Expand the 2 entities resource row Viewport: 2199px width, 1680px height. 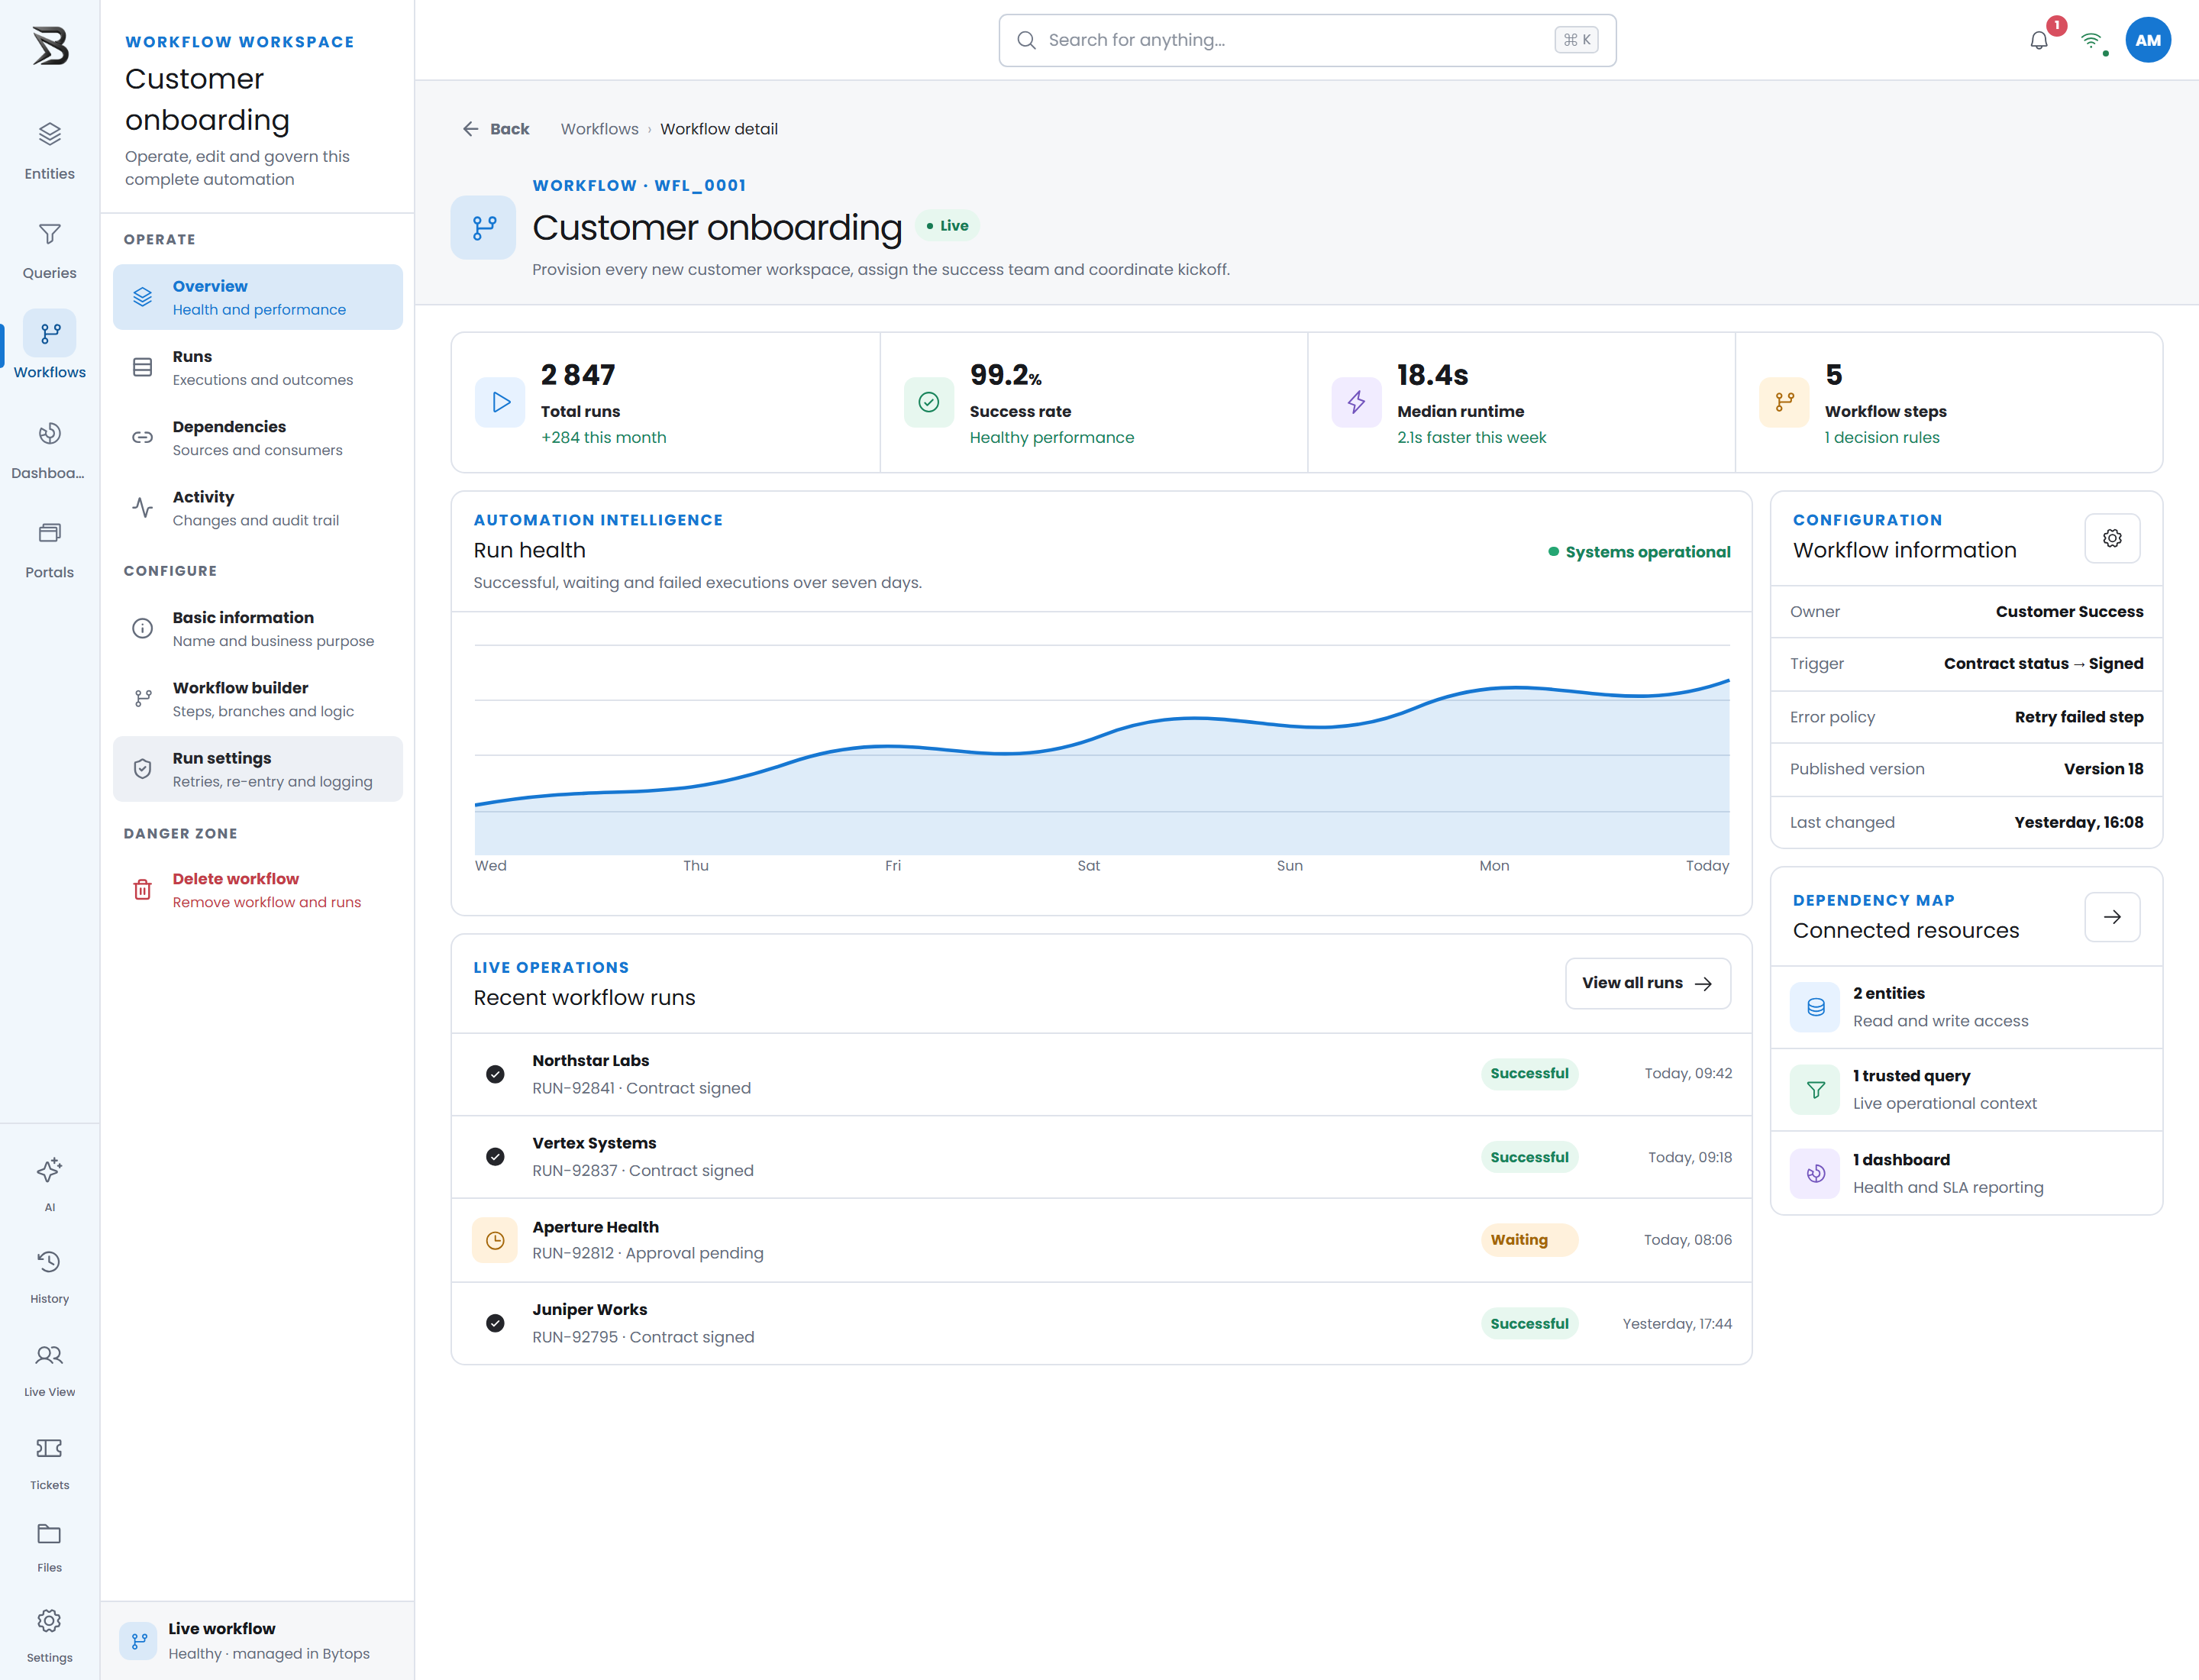(1966, 1007)
